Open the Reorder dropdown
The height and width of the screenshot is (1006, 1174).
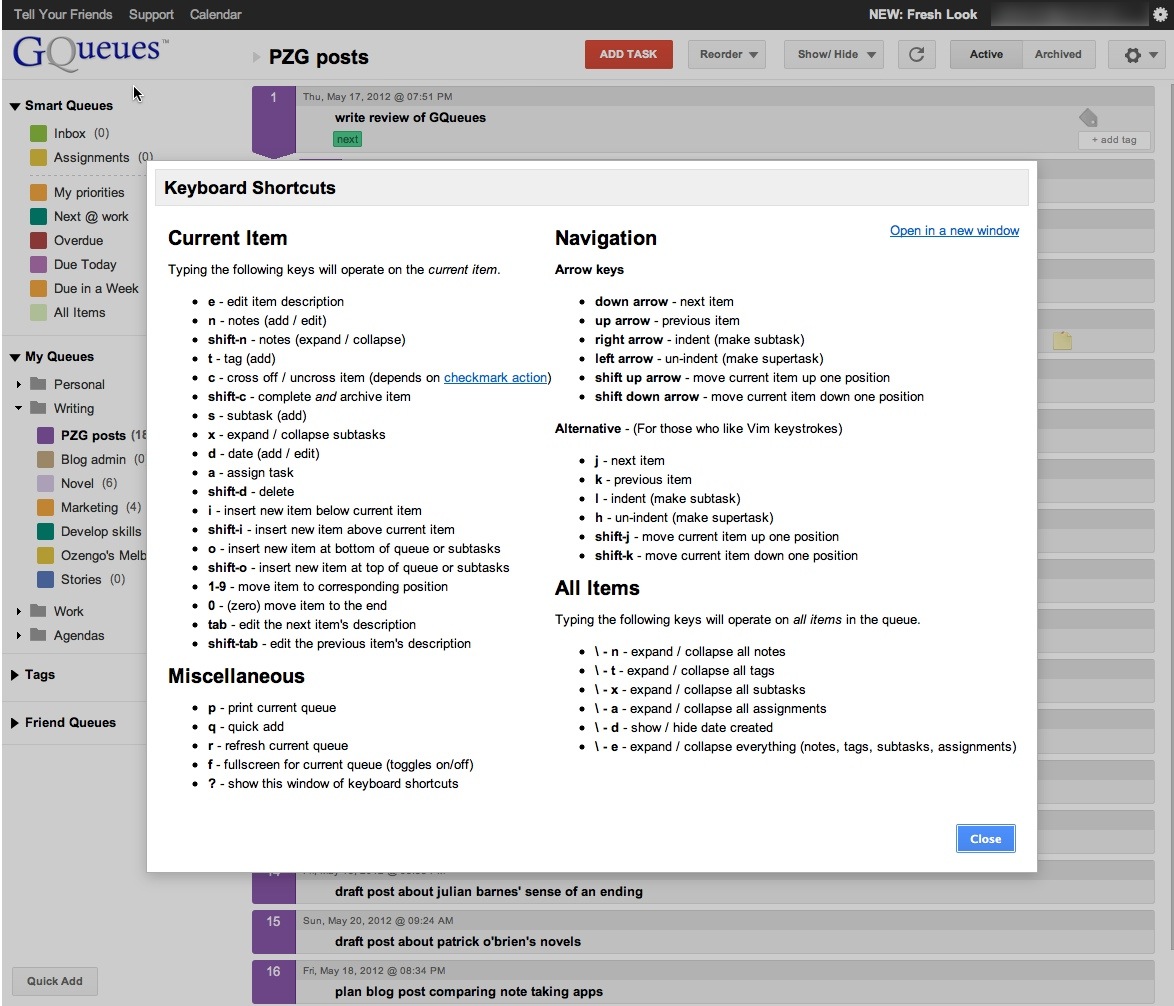point(727,55)
